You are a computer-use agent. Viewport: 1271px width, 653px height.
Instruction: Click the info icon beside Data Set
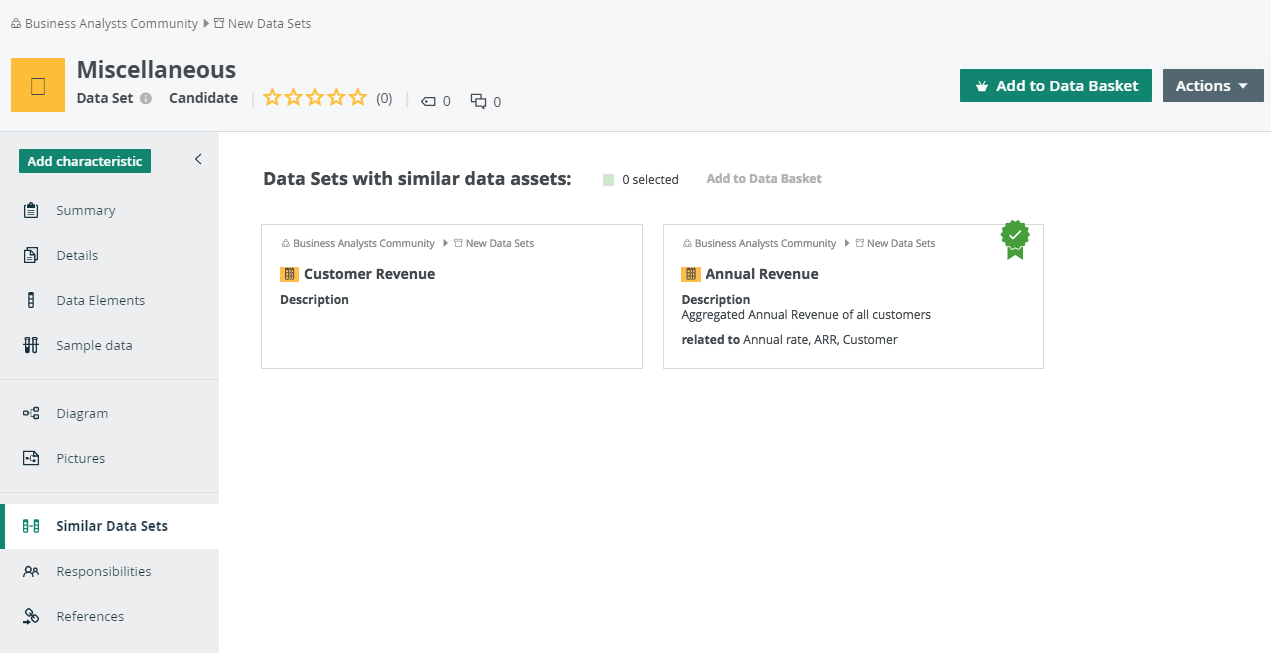click(146, 98)
